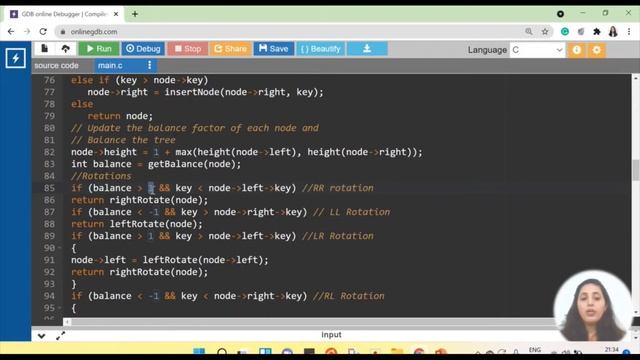The image size is (640, 360).
Task: Open the Extensions puzzle icon
Action: pyautogui.click(x=597, y=31)
